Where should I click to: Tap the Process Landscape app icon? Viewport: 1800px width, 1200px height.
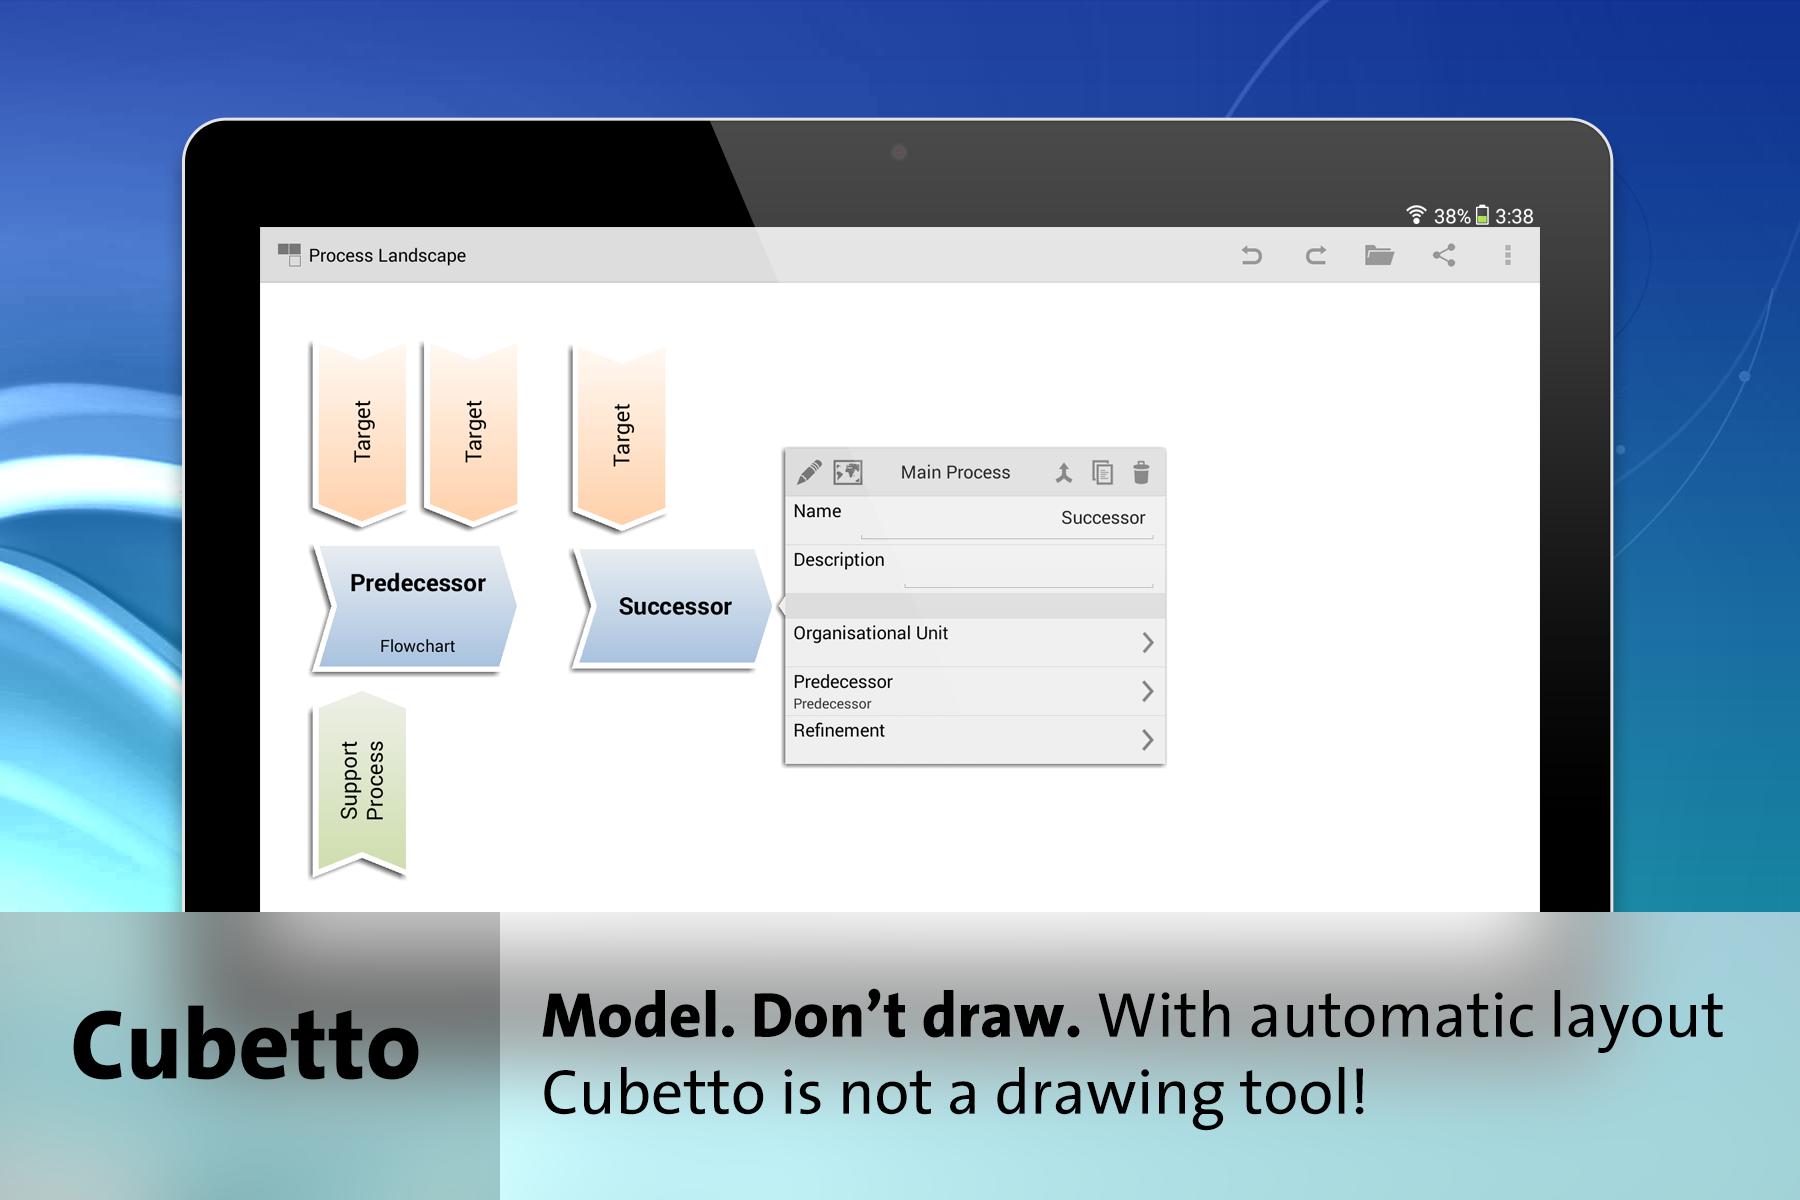coord(289,254)
